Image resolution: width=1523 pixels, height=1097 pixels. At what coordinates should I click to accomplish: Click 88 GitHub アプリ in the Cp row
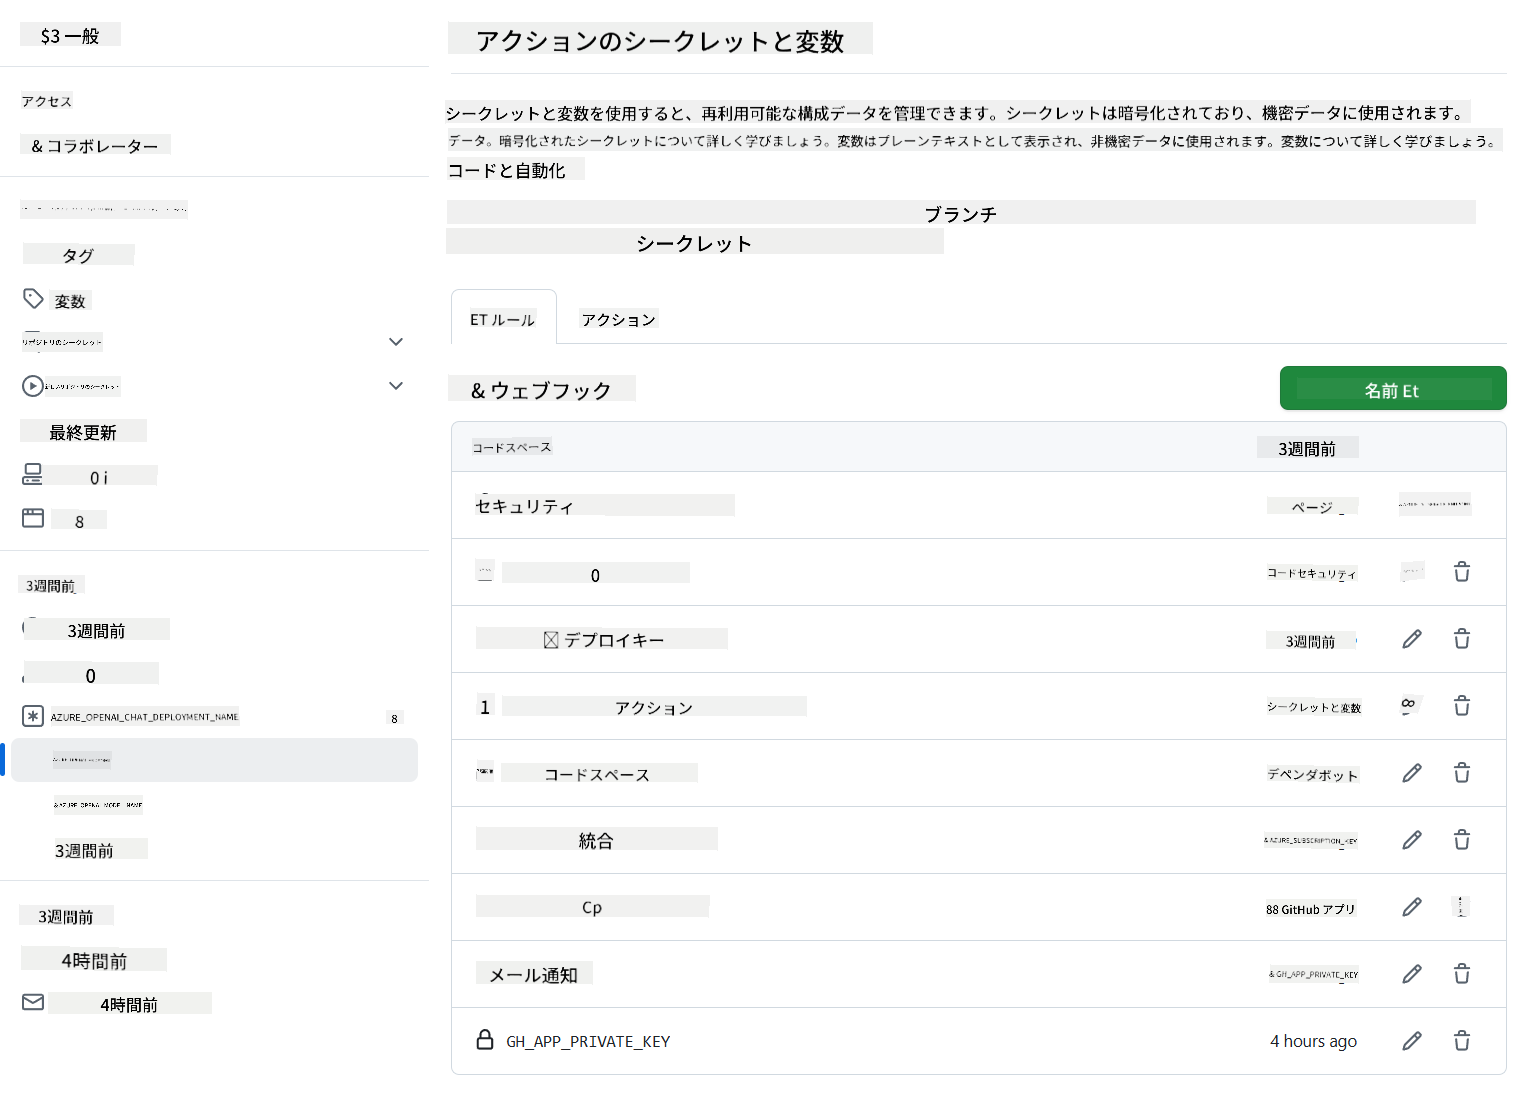tap(1310, 909)
